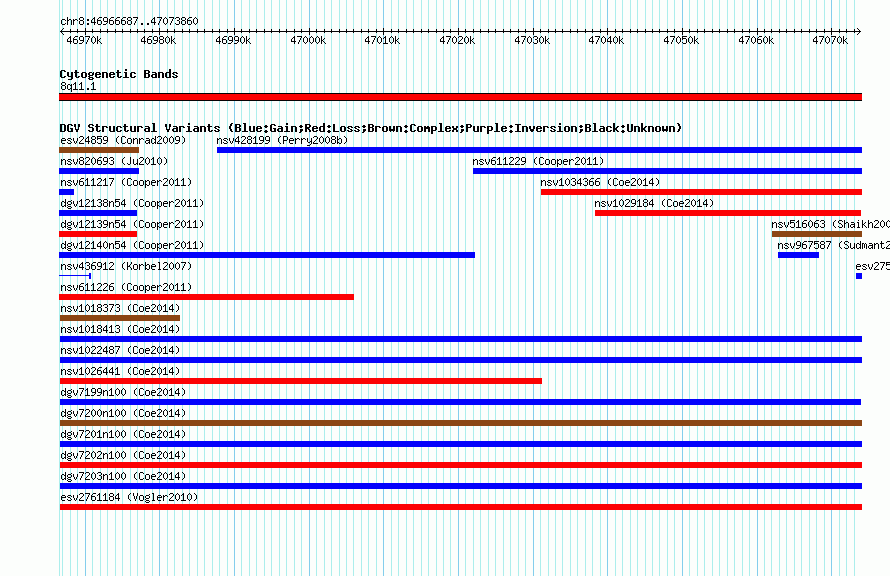
Task: Click the red dgv12139n54 loss bar
Action: tap(98, 234)
